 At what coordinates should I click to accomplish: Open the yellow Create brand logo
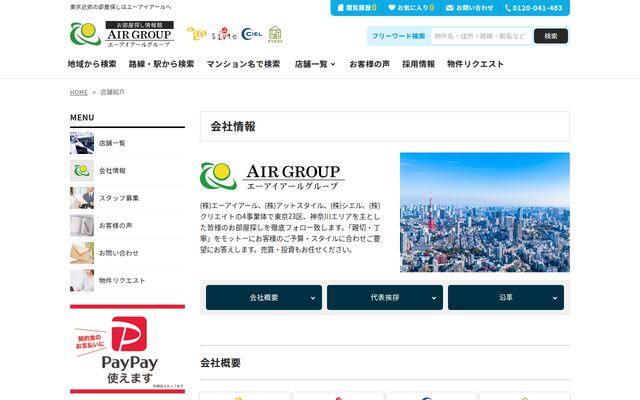(x=197, y=34)
